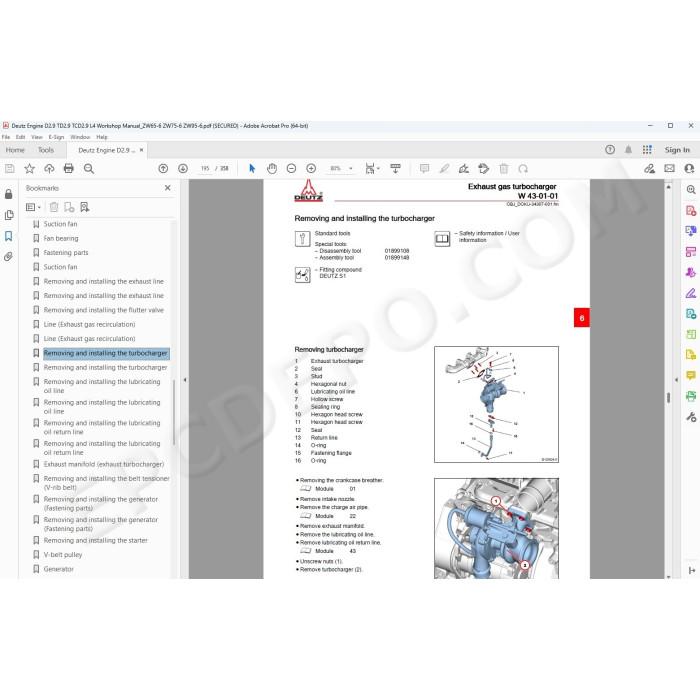Screen dimensions: 700x700
Task: Bookmark the document with the star icon
Action: (29, 168)
